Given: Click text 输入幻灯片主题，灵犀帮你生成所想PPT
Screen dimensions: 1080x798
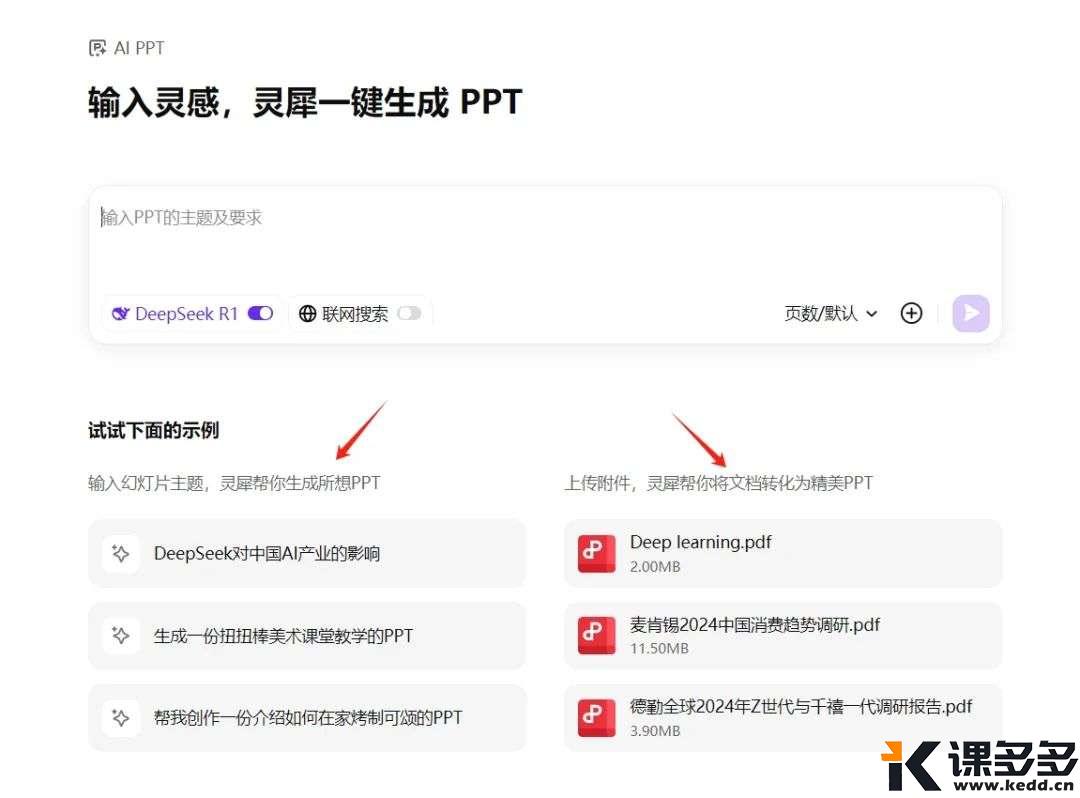Looking at the screenshot, I should 234,483.
